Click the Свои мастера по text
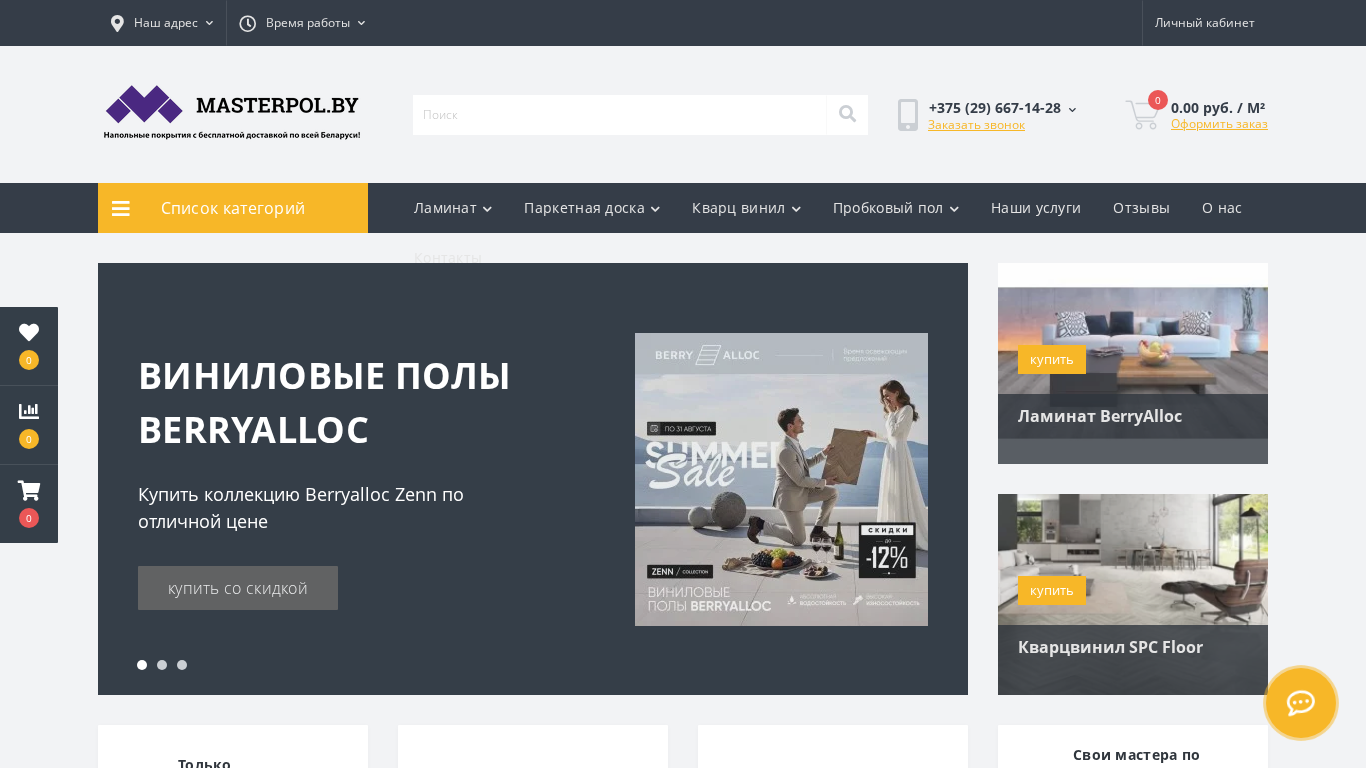This screenshot has height=768, width=1366. coord(1136,755)
